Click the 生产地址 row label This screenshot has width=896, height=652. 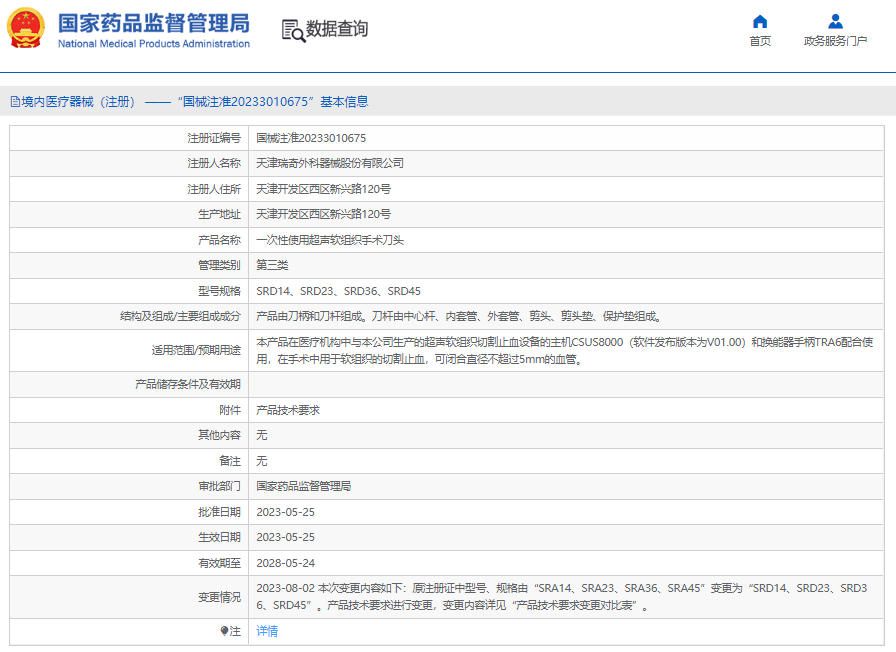[x=219, y=214]
